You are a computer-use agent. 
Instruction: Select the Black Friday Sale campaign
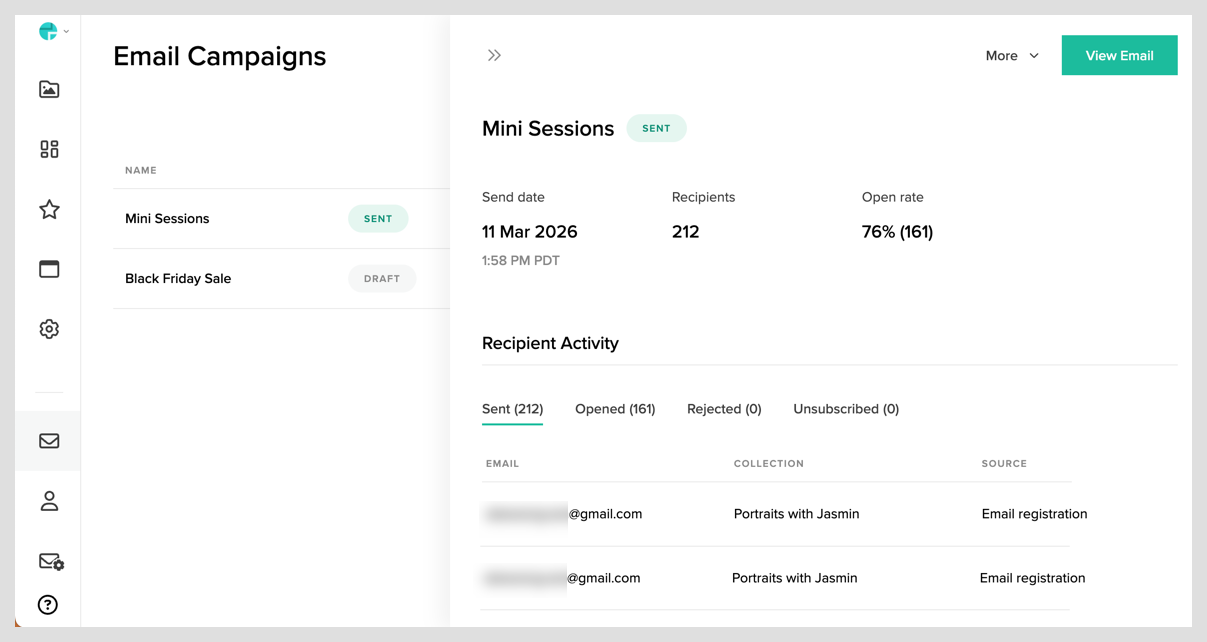click(178, 279)
